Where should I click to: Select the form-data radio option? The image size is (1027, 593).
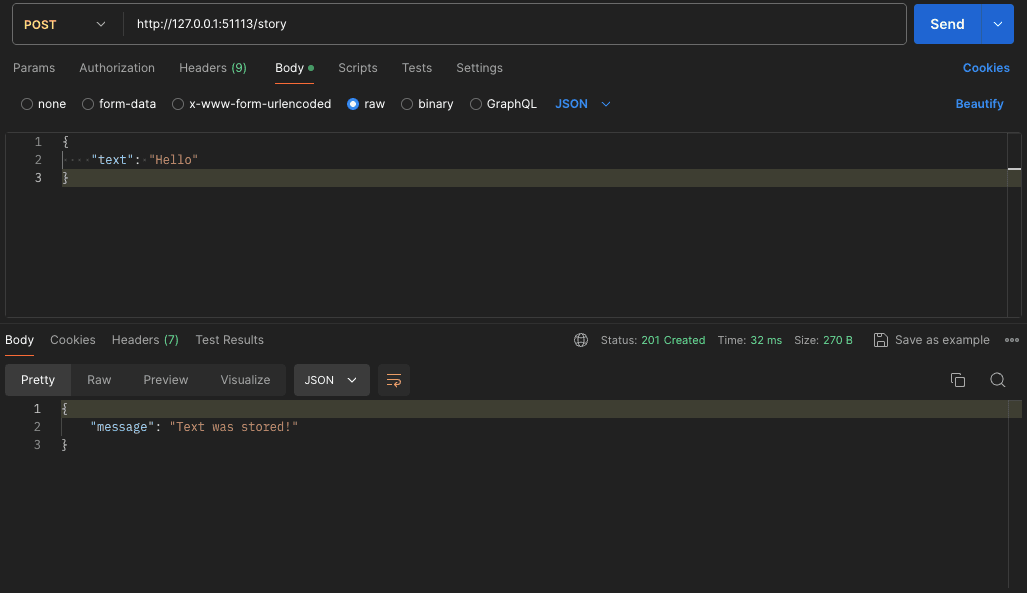click(x=88, y=104)
